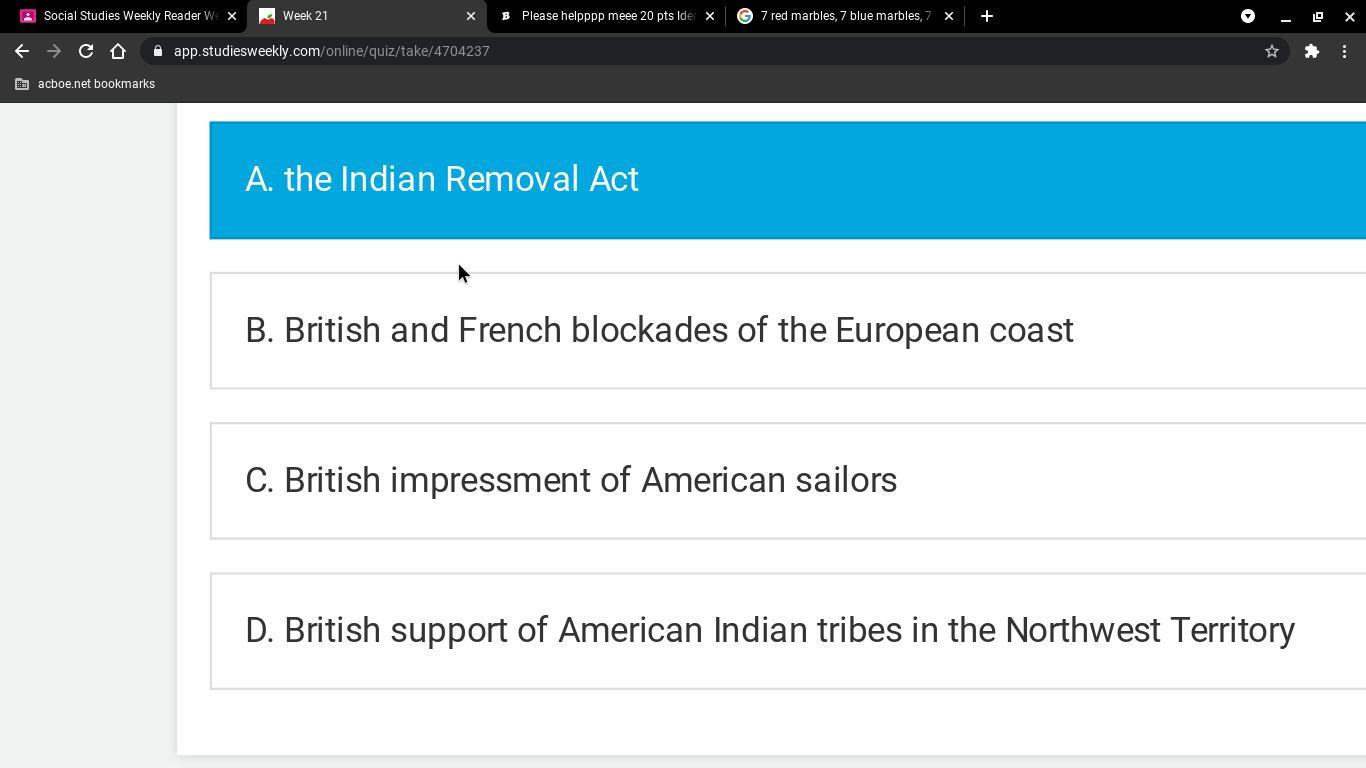Expand the profile dropdown in the title bar
1366x768 pixels.
coord(1248,16)
